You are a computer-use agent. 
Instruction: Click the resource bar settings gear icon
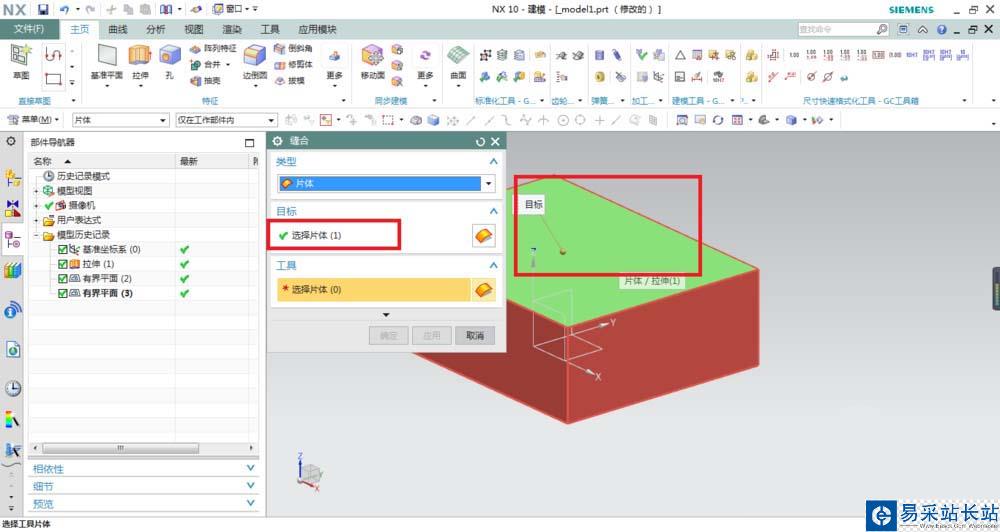(11, 141)
